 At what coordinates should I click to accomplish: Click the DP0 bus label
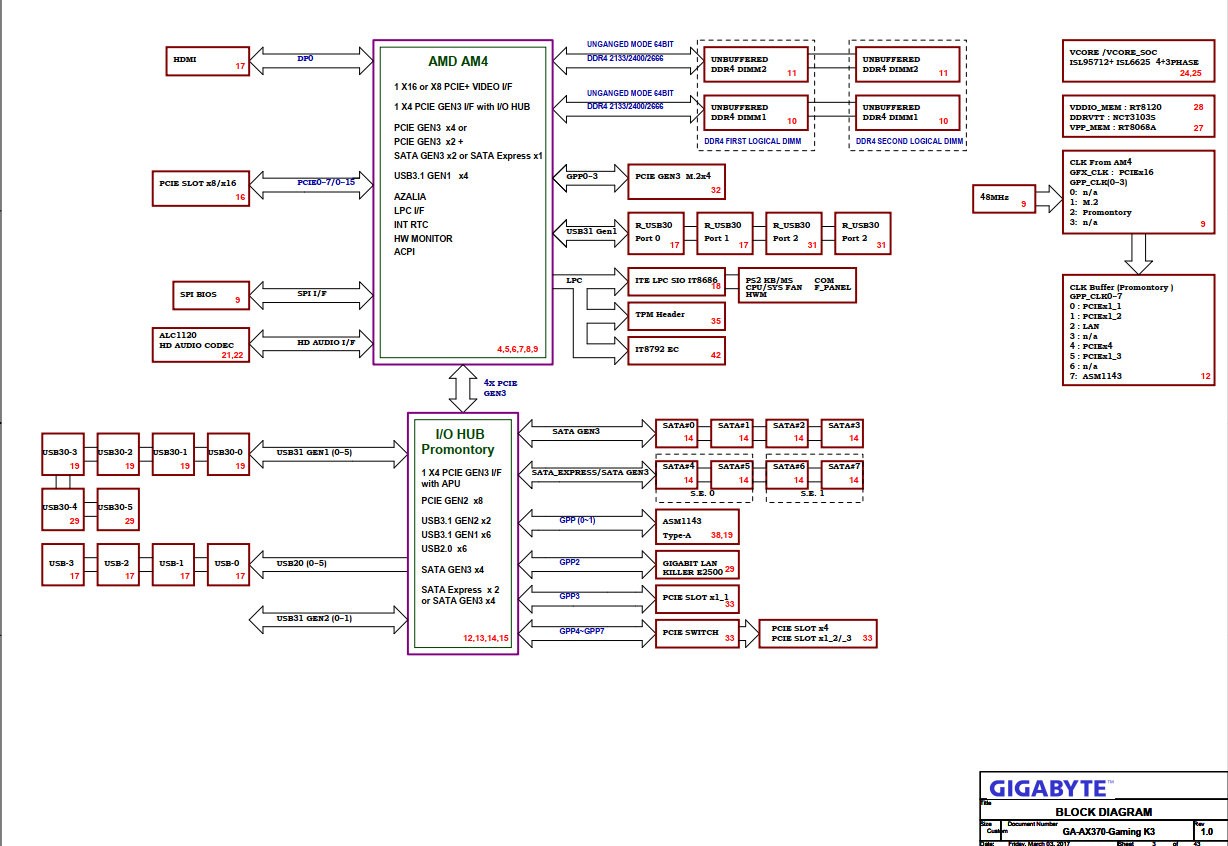point(305,59)
